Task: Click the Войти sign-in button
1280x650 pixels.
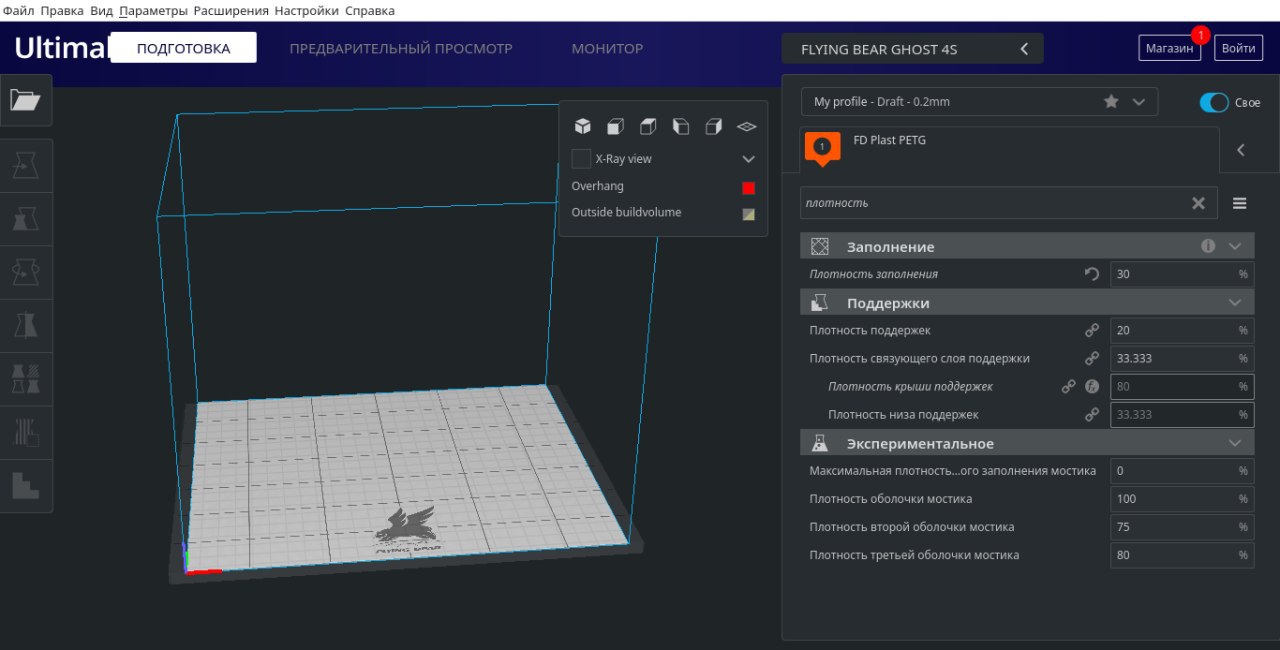Action: tap(1238, 48)
